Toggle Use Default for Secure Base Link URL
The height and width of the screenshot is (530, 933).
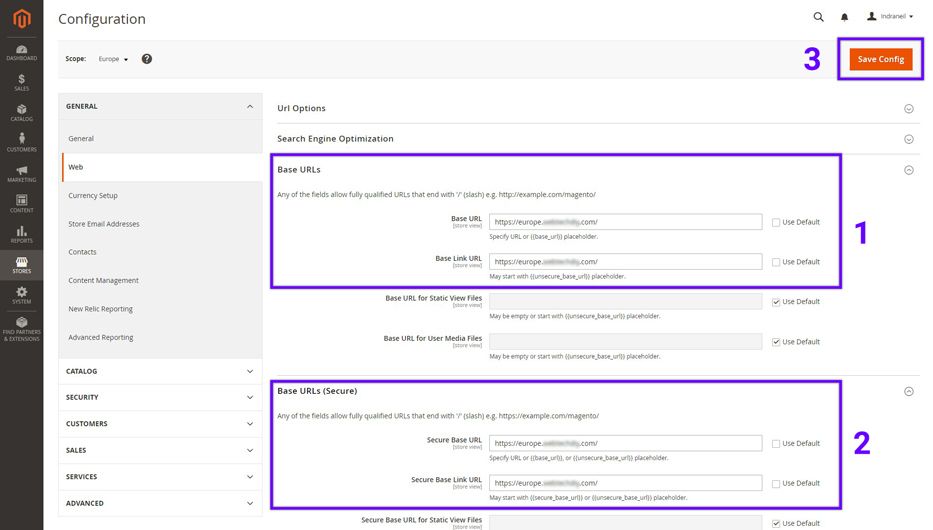pos(776,484)
